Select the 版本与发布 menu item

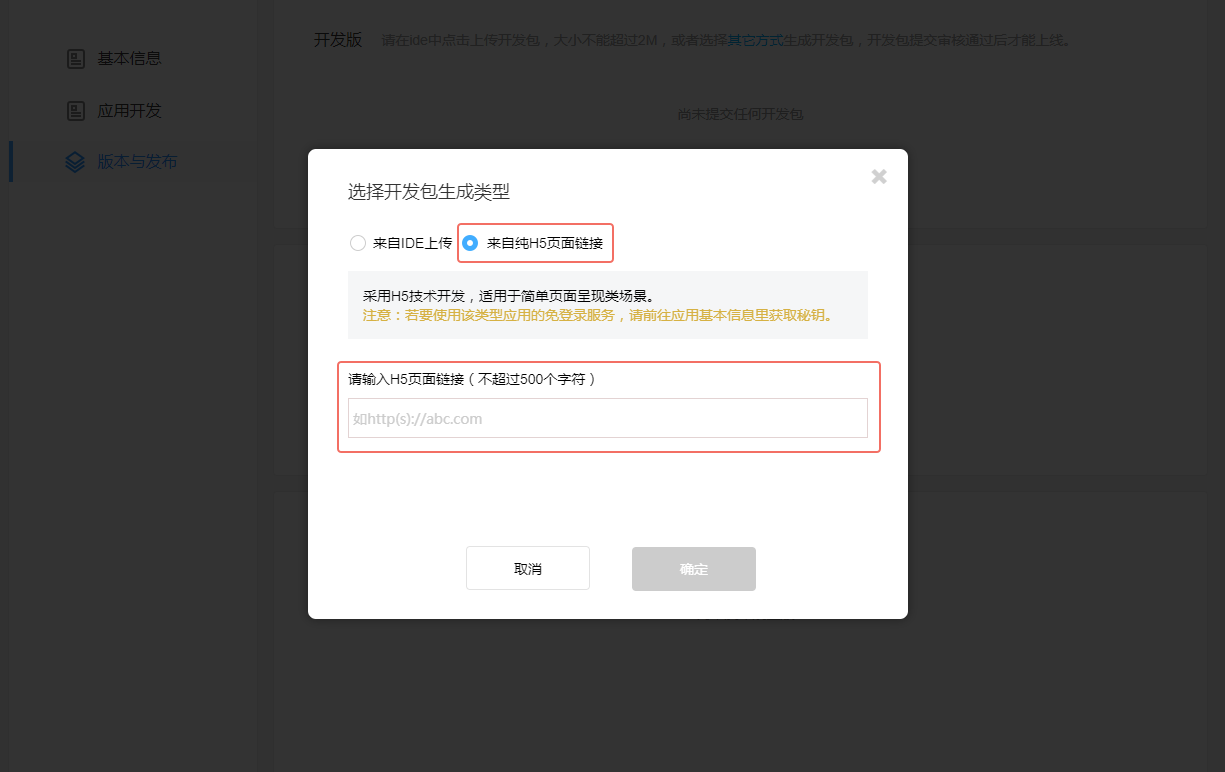[x=137, y=162]
